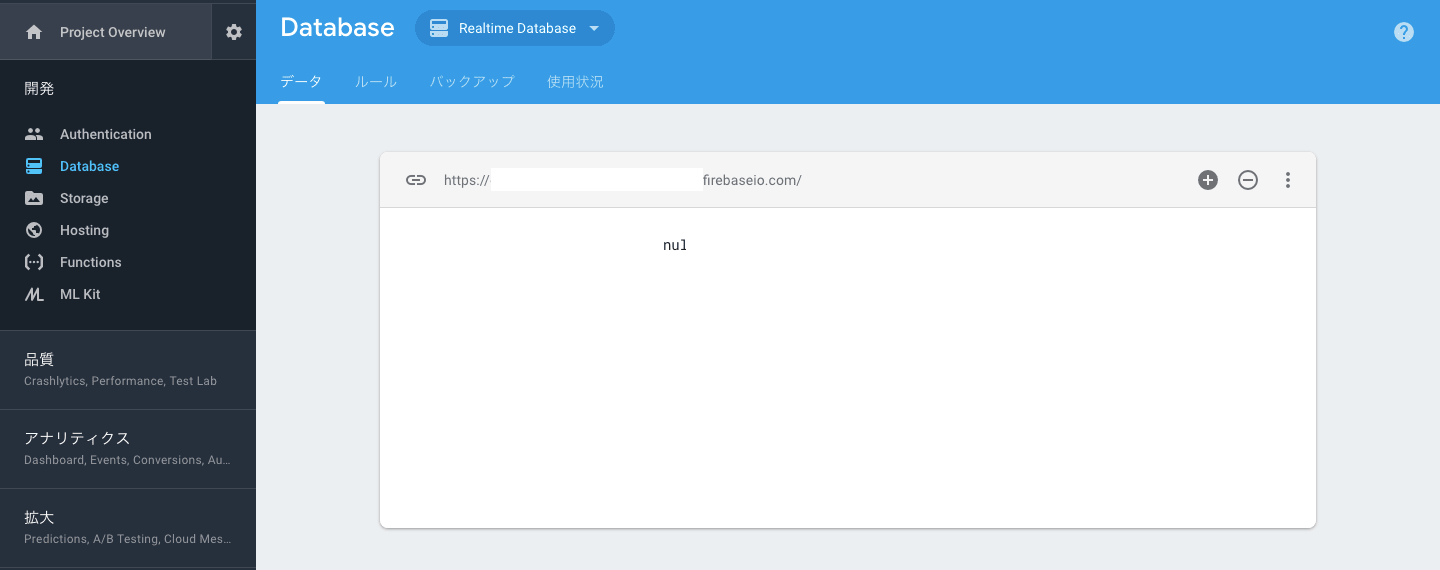Click the Project Overview home icon
Viewport: 1440px width, 570px height.
34,32
